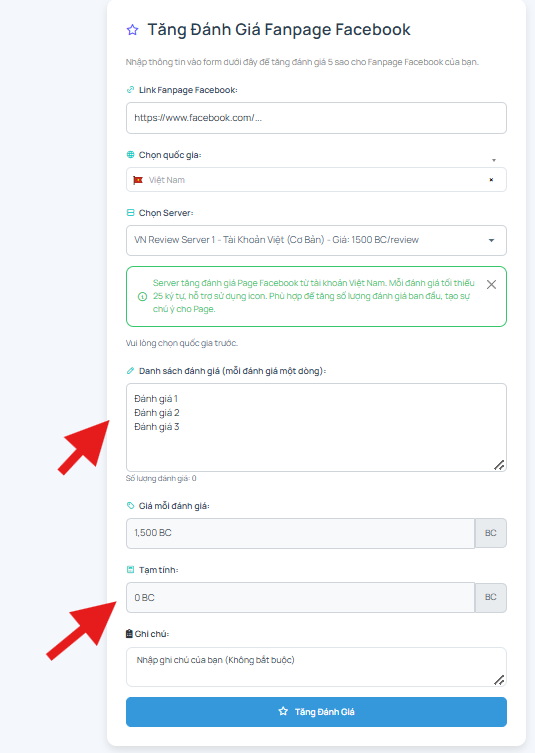
Task: Click the pencil icon beside Danh sách đánh giá
Action: pyautogui.click(x=130, y=371)
